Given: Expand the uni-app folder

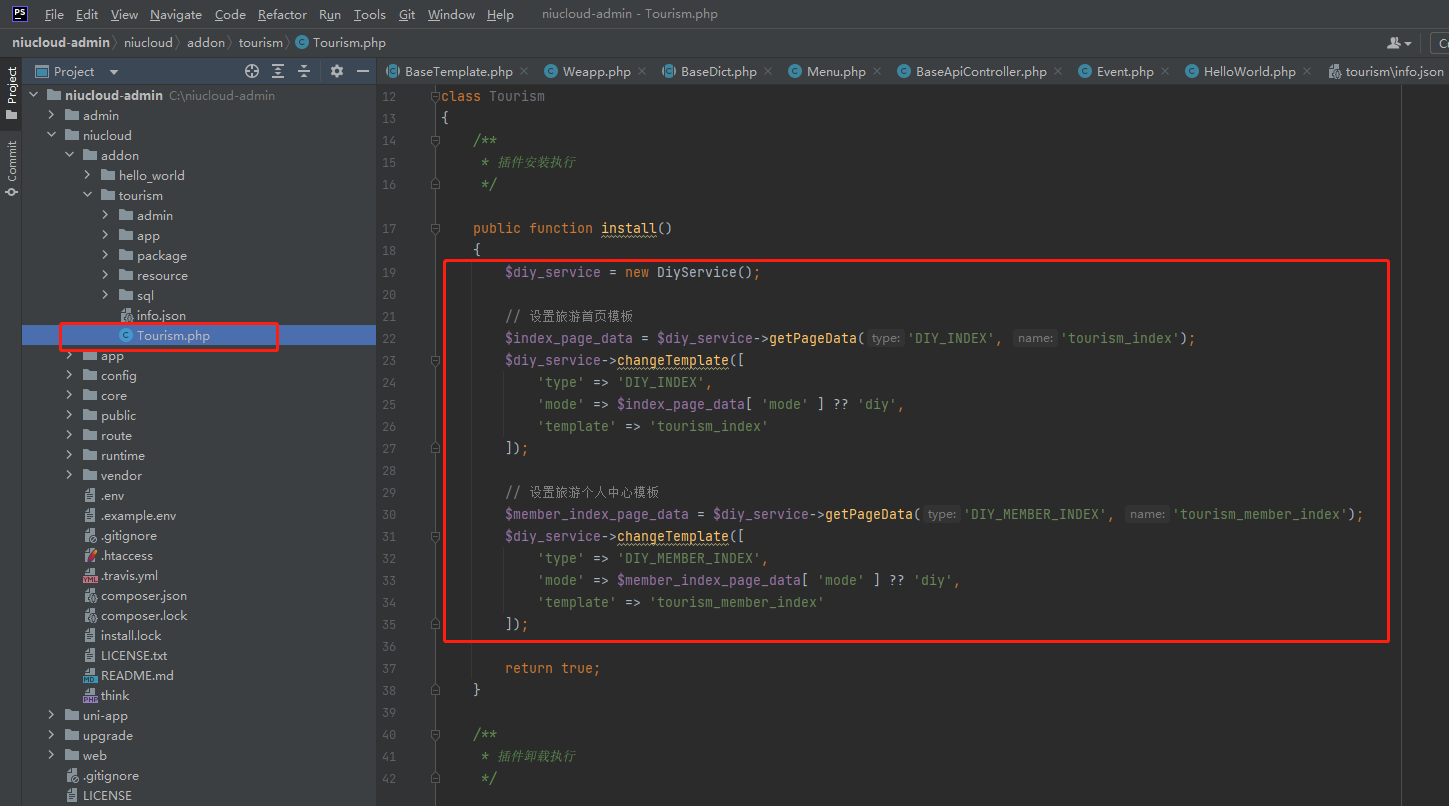Looking at the screenshot, I should (52, 715).
